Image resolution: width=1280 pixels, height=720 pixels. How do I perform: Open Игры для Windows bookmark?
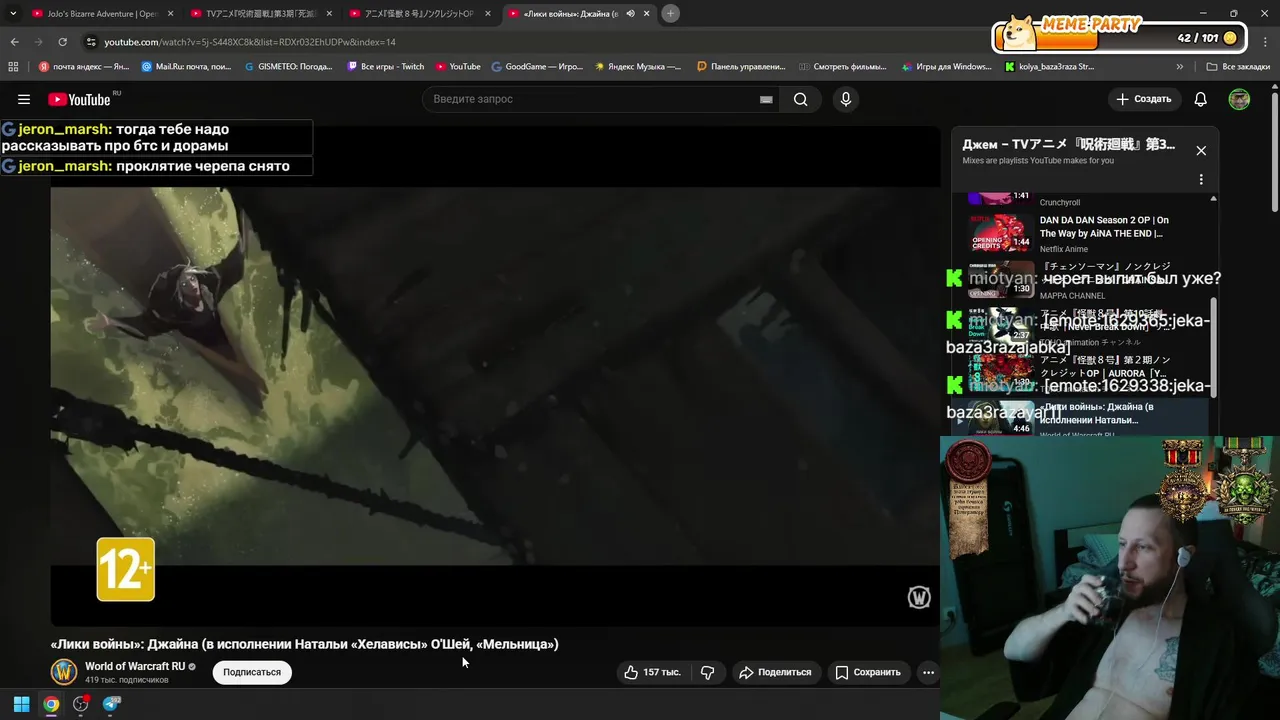tap(946, 67)
